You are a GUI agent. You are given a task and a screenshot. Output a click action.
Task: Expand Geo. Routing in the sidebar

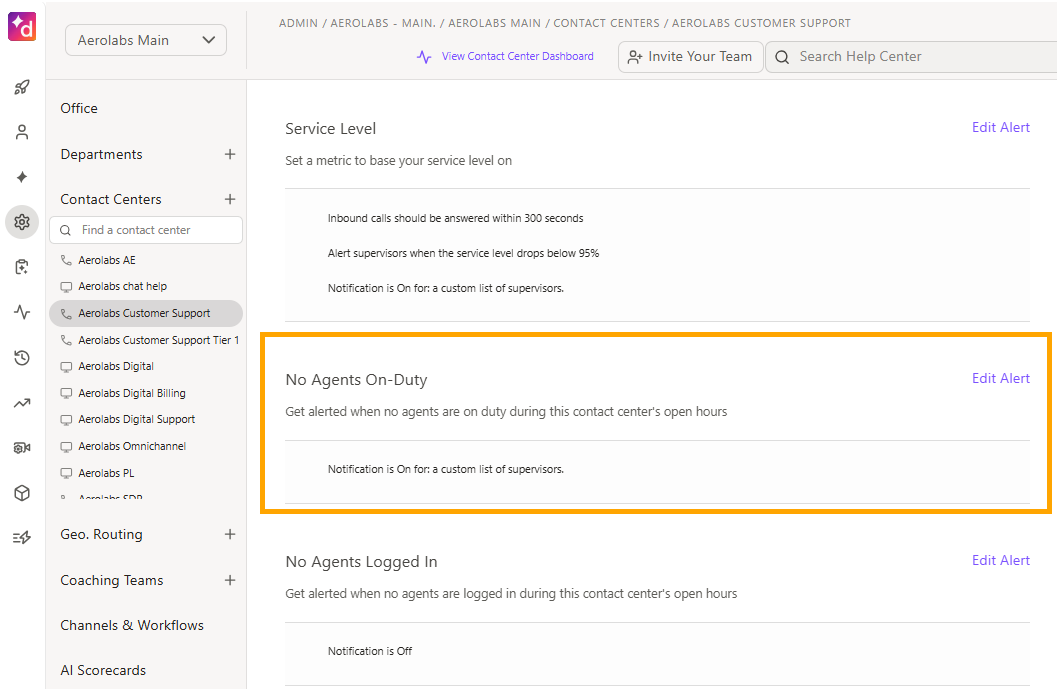pos(101,534)
